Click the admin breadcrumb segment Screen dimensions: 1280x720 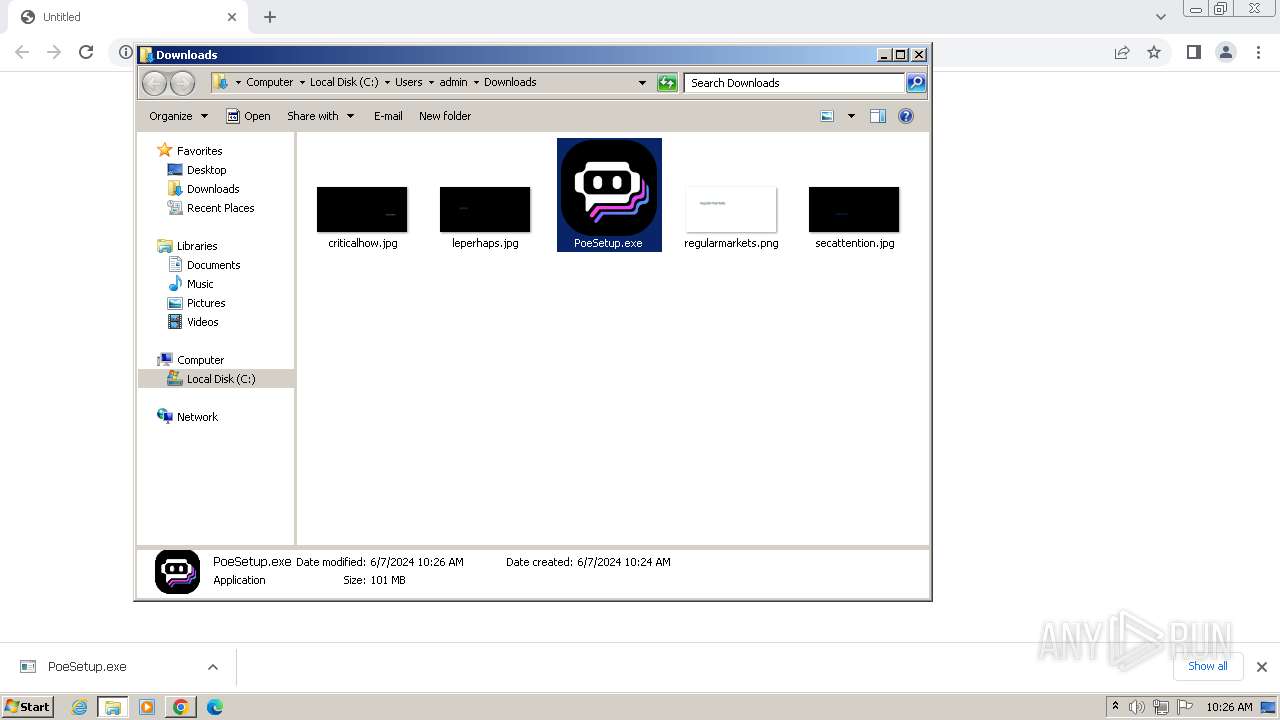tap(453, 82)
